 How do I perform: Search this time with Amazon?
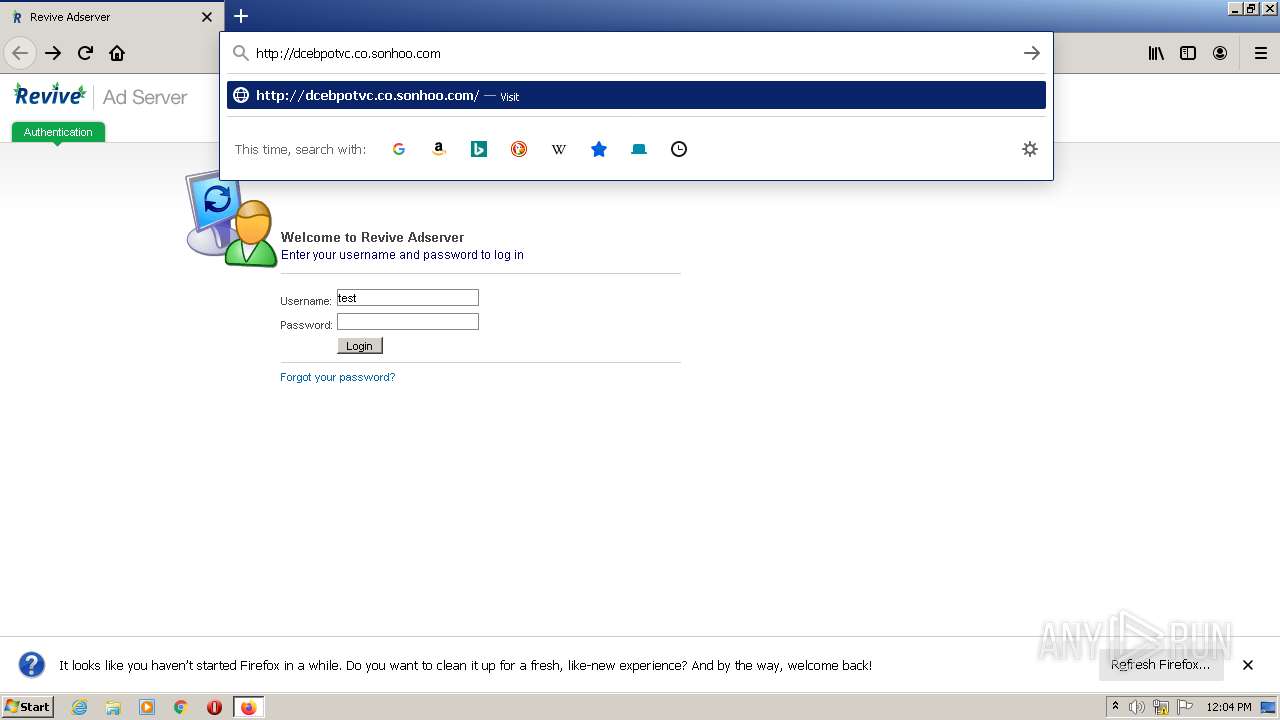(438, 149)
